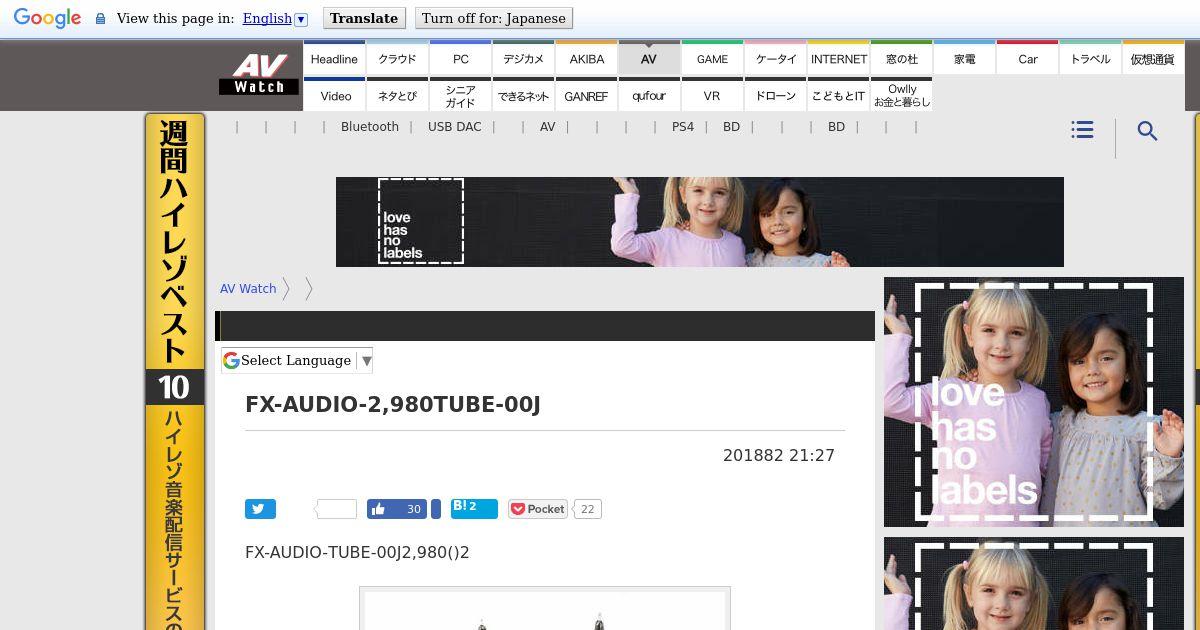Image resolution: width=1200 pixels, height=630 pixels.
Task: Click the Hatena bookmark B! button
Action: tap(474, 508)
